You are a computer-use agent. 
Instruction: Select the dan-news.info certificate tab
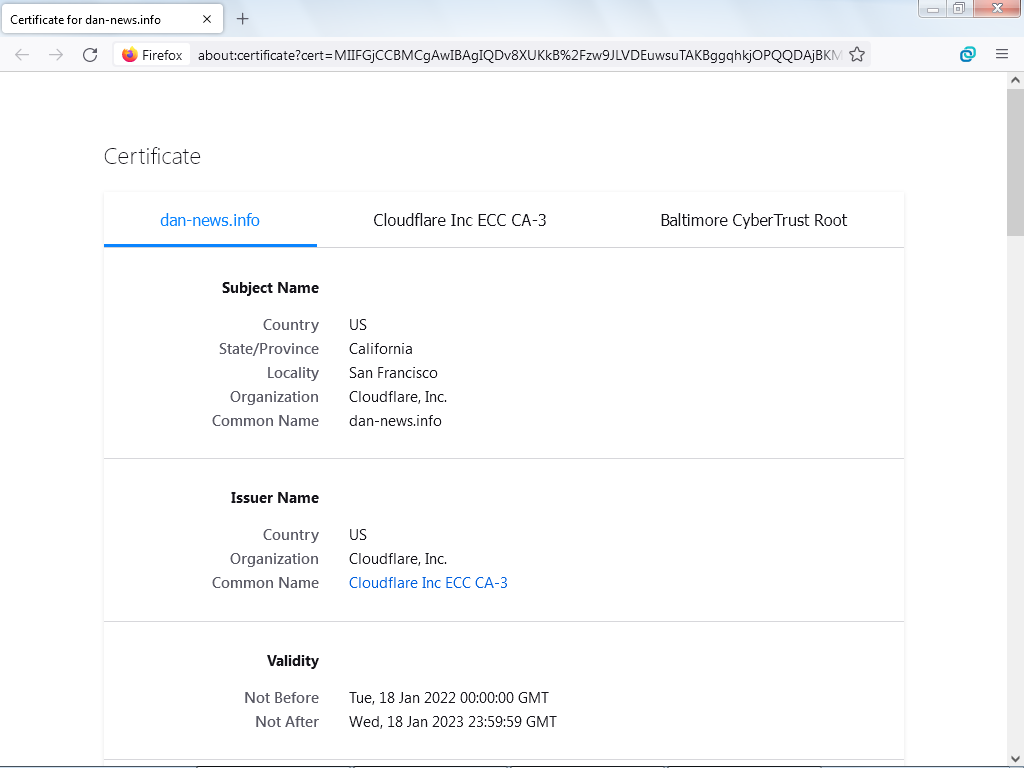pos(210,220)
